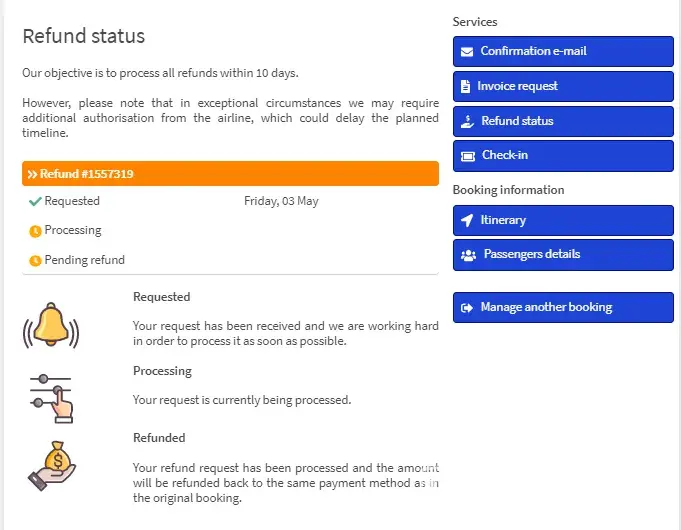Click the green checkmark next to Requested
Viewport: 681px width, 530px height.
(35, 201)
